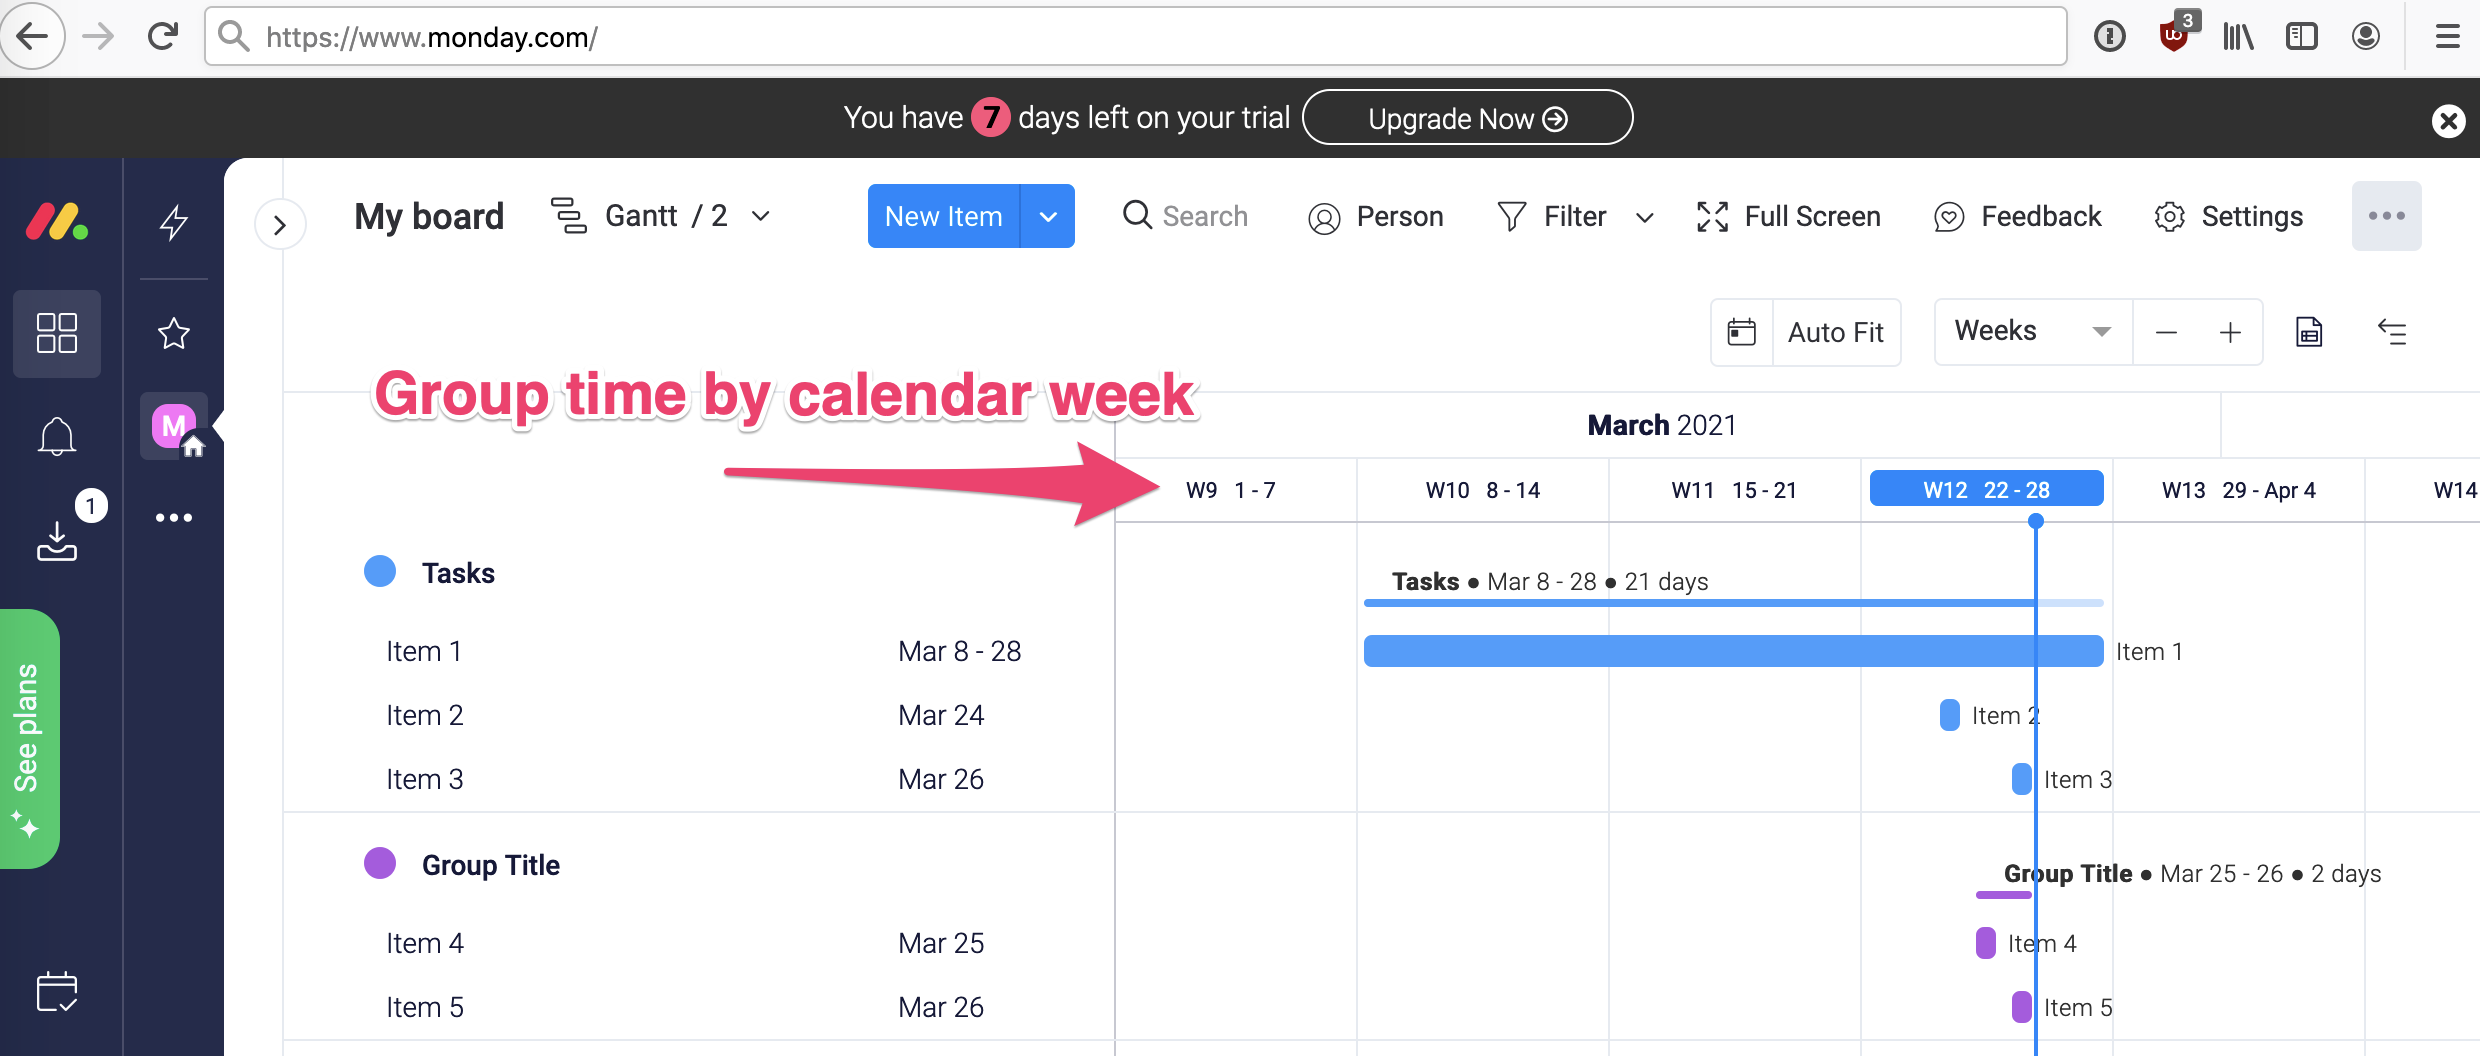Open the Weeks timescale dropdown
Viewport: 2480px width, 1056px height.
(x=2030, y=331)
